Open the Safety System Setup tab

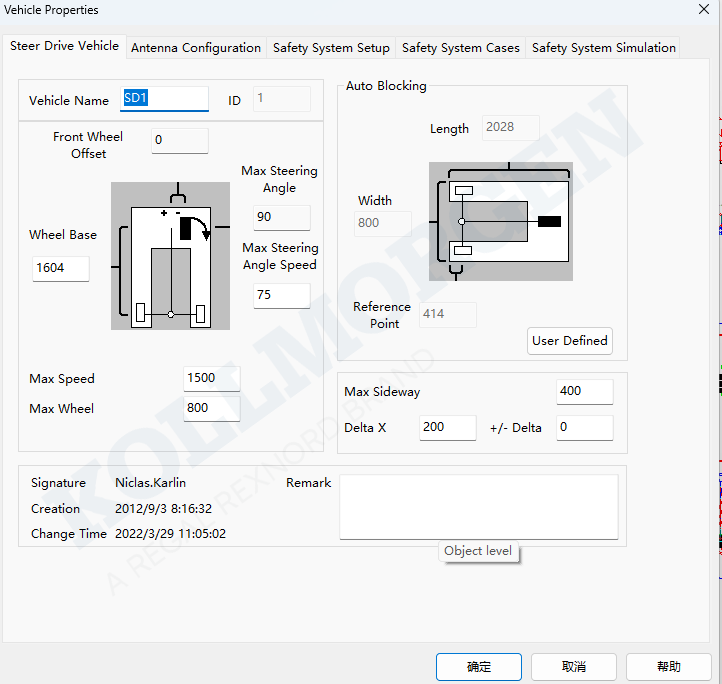(331, 48)
